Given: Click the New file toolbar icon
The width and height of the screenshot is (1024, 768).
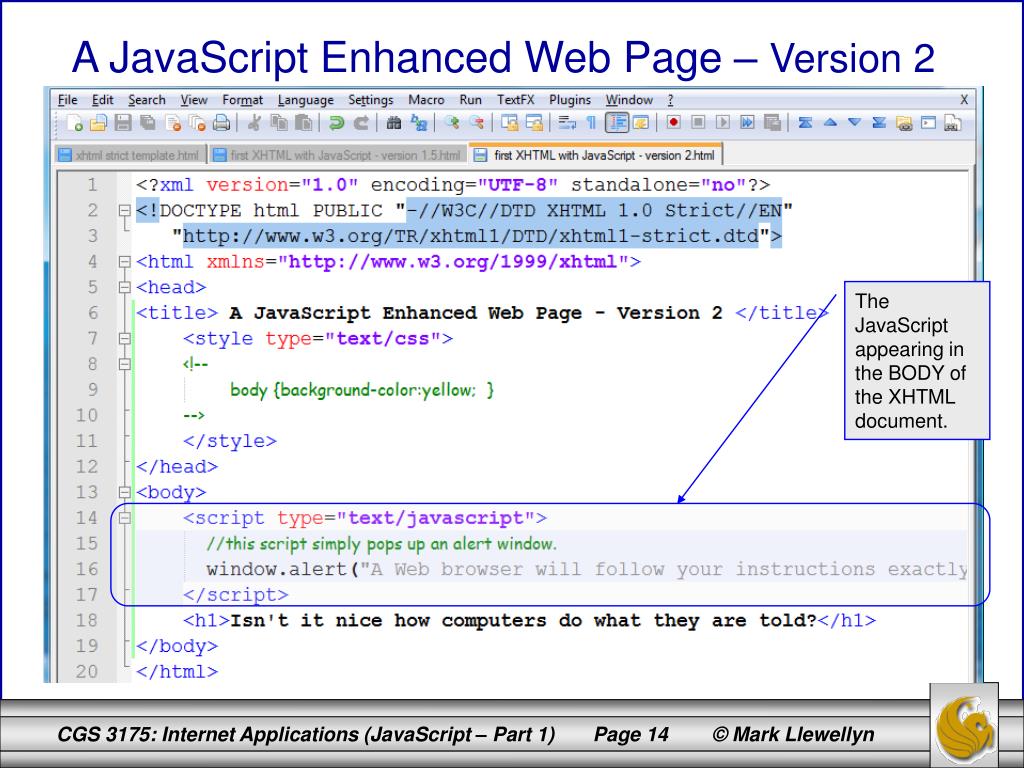Looking at the screenshot, I should [x=74, y=122].
